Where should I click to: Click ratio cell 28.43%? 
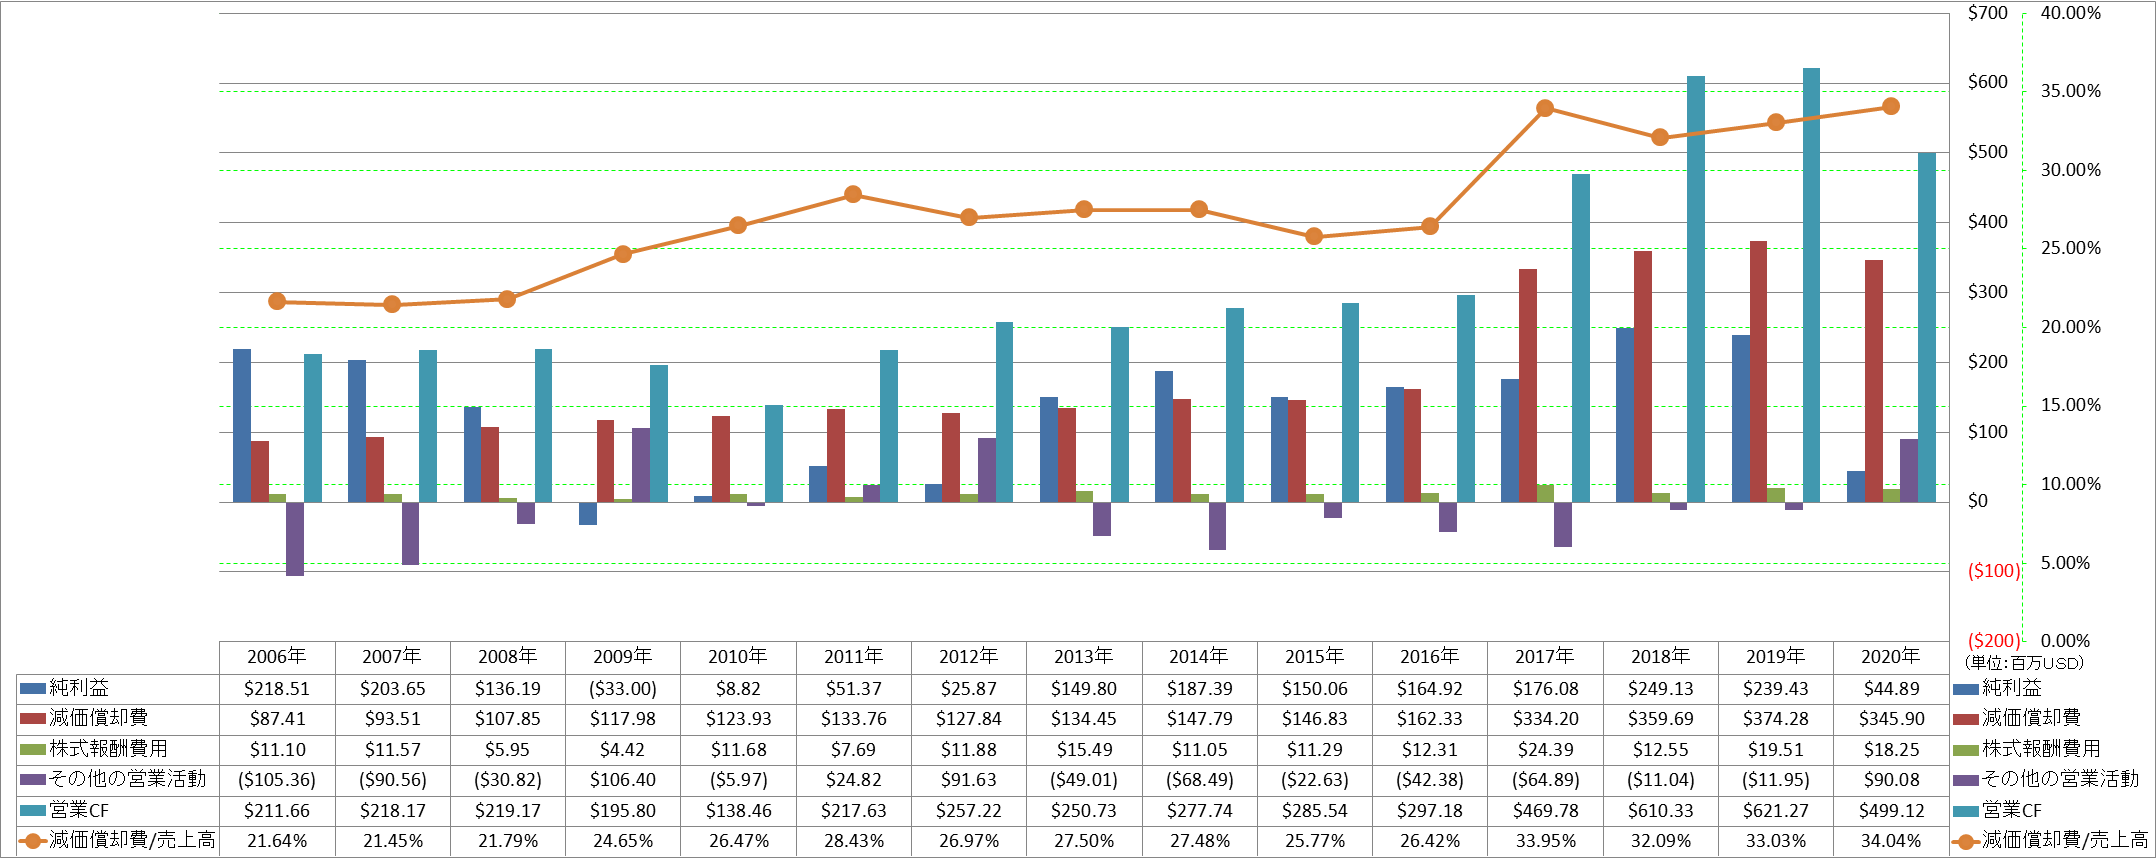click(x=853, y=841)
